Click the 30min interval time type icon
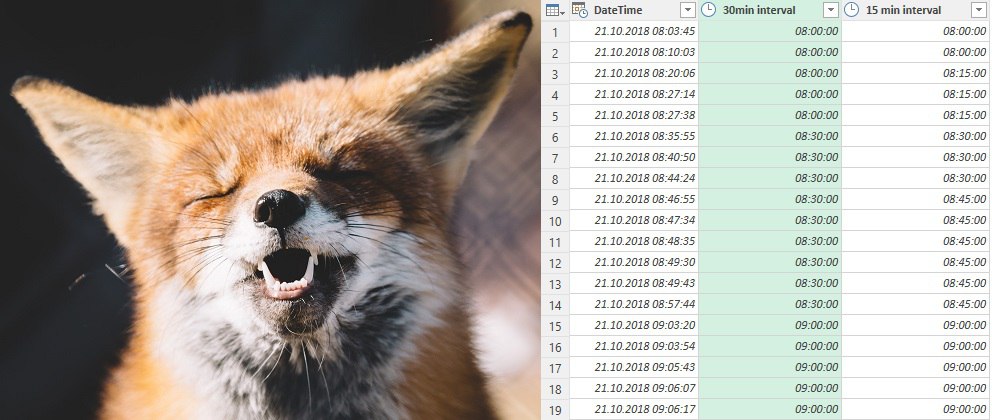Screen dimensions: 992x420 (x=708, y=9)
